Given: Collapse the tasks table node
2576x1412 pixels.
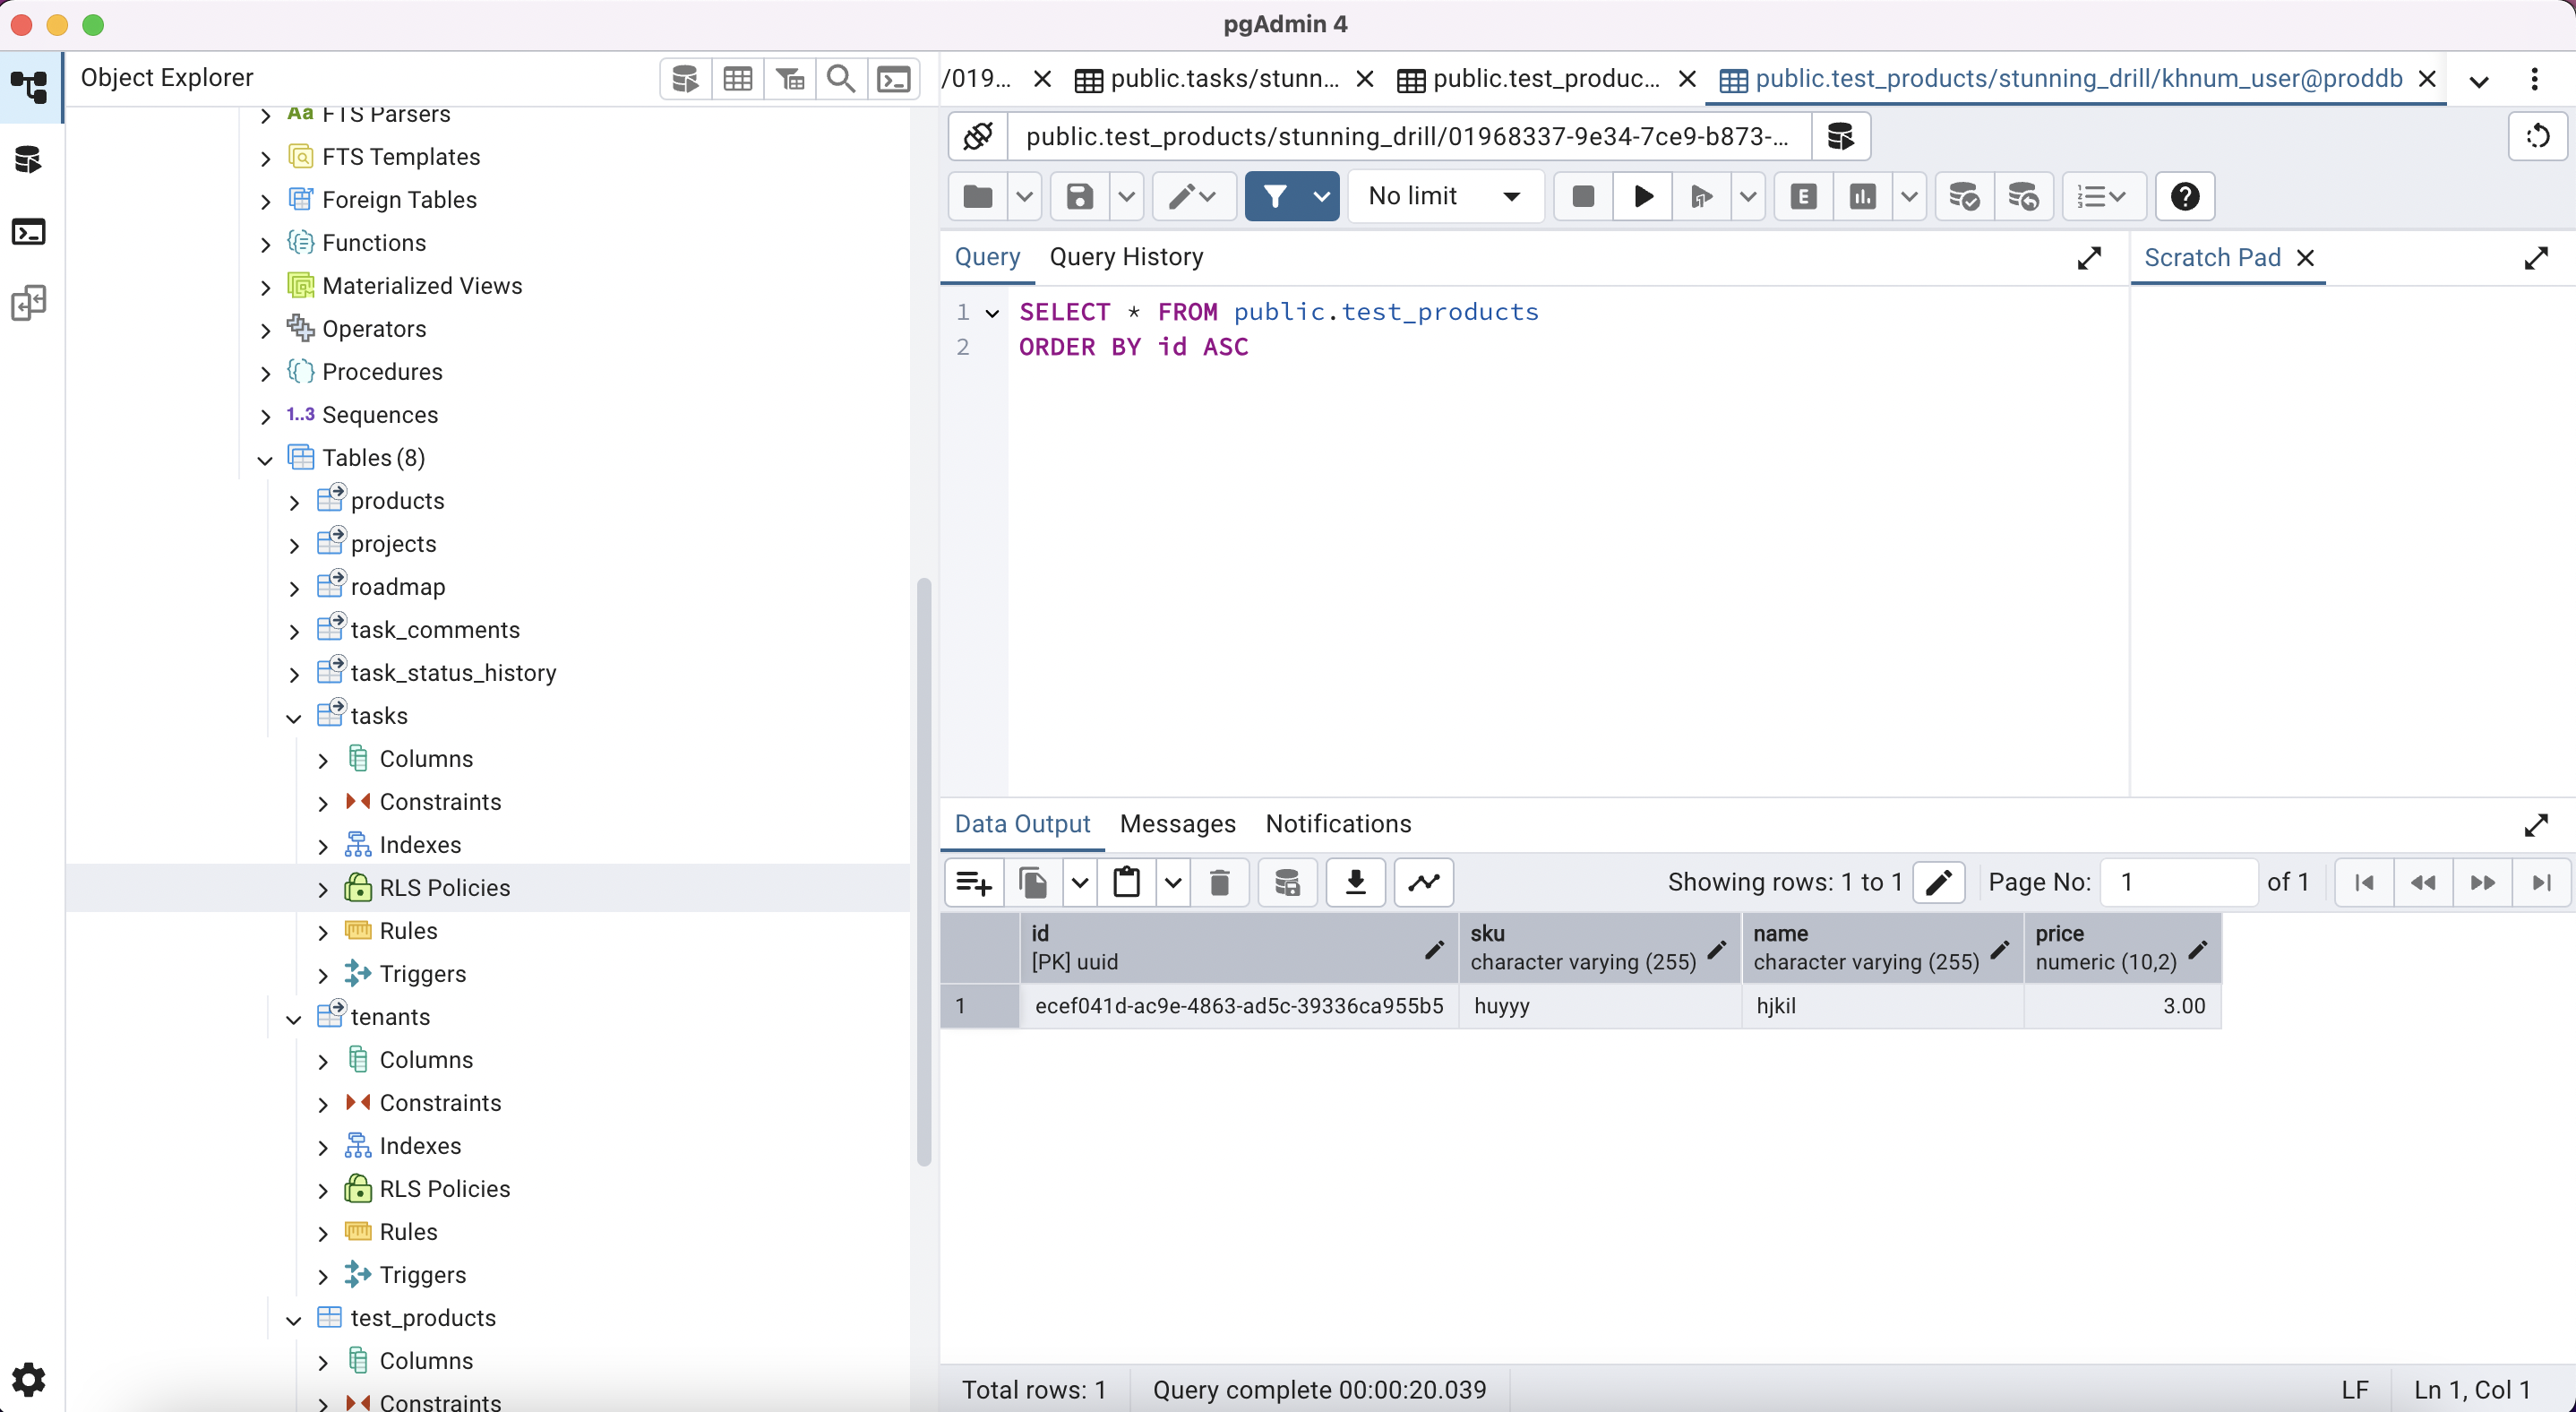Looking at the screenshot, I should (294, 717).
